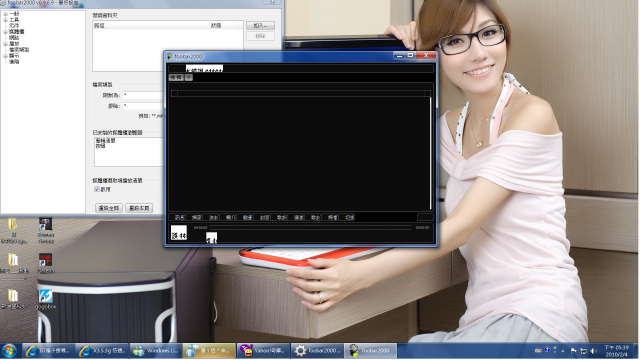Open the Action Center flag tray icon
640x360 pixels.
(x=574, y=351)
